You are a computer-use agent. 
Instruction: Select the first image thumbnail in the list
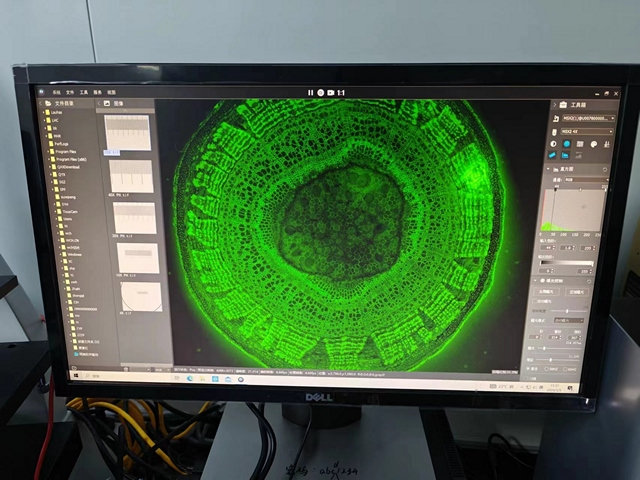pyautogui.click(x=127, y=133)
